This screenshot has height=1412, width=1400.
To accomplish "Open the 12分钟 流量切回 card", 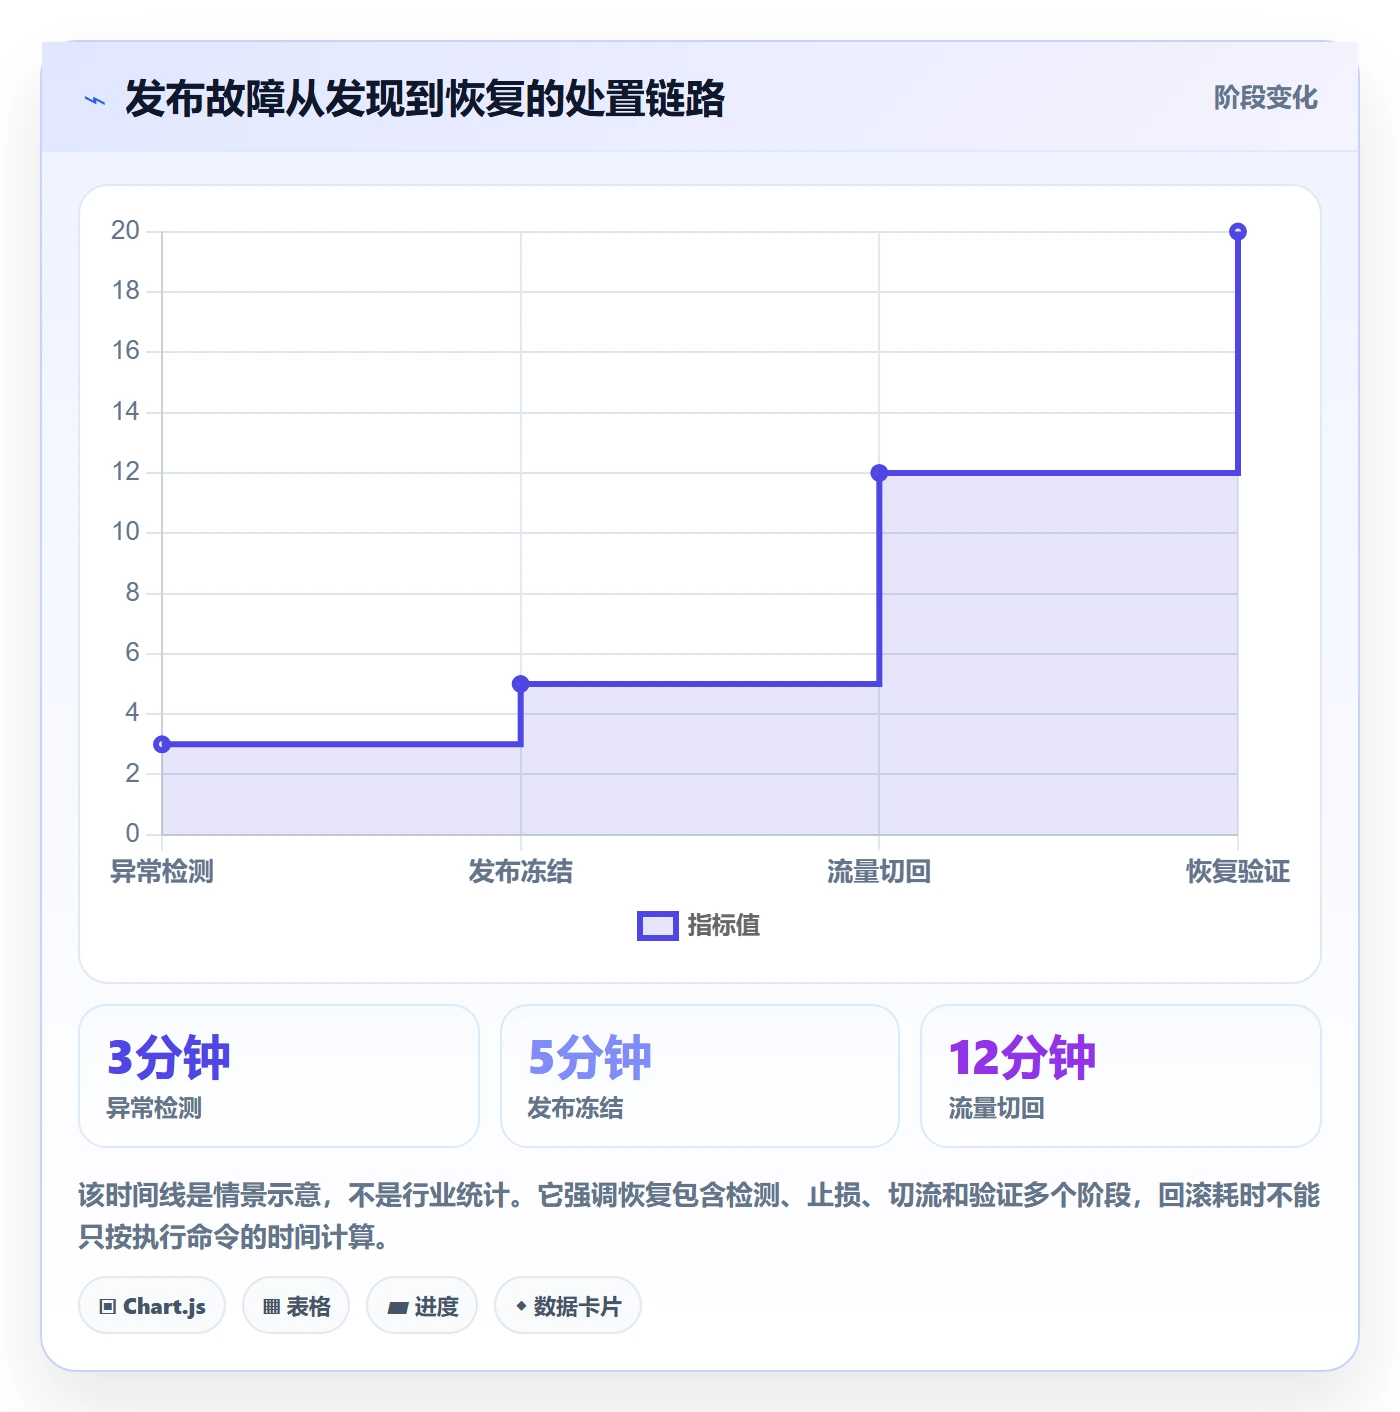I will tap(1121, 1076).
